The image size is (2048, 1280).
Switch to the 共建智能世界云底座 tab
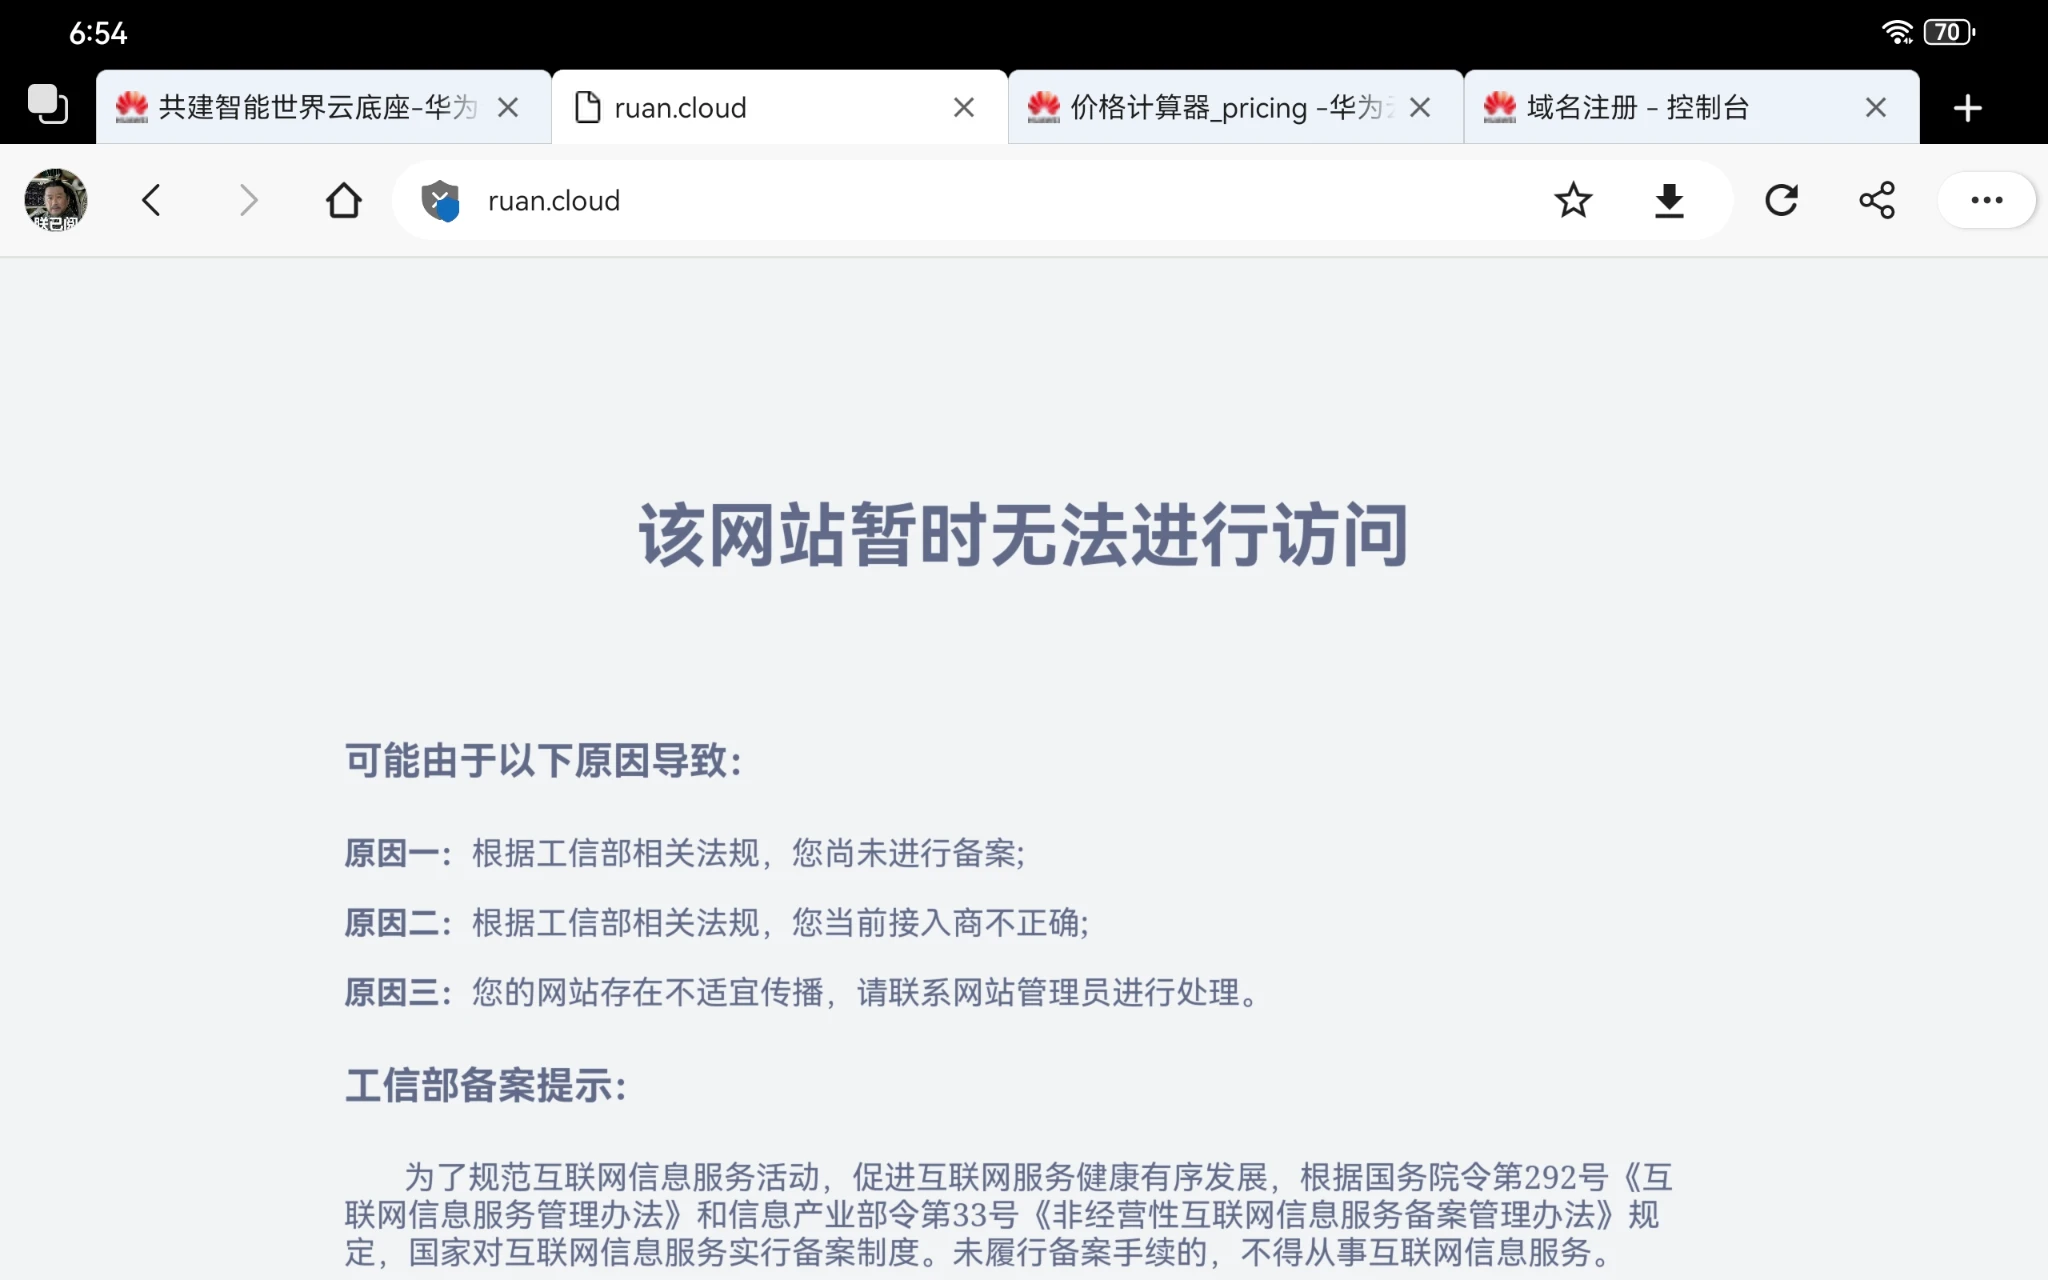[x=300, y=107]
